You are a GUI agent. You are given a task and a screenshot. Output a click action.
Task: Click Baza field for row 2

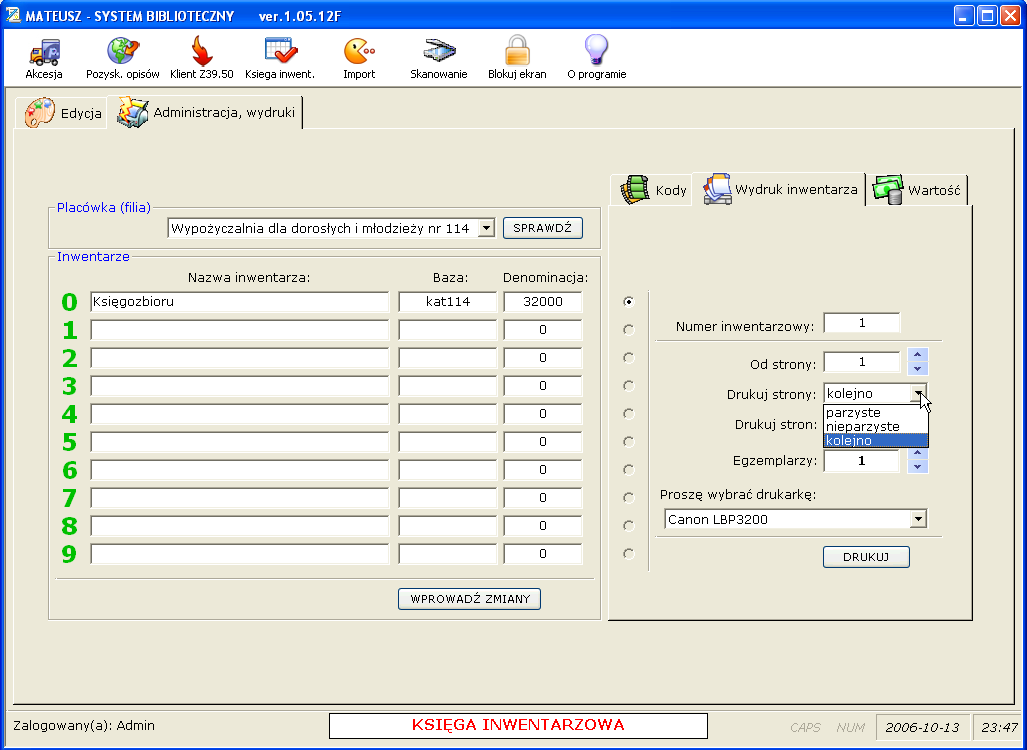pyautogui.click(x=447, y=358)
